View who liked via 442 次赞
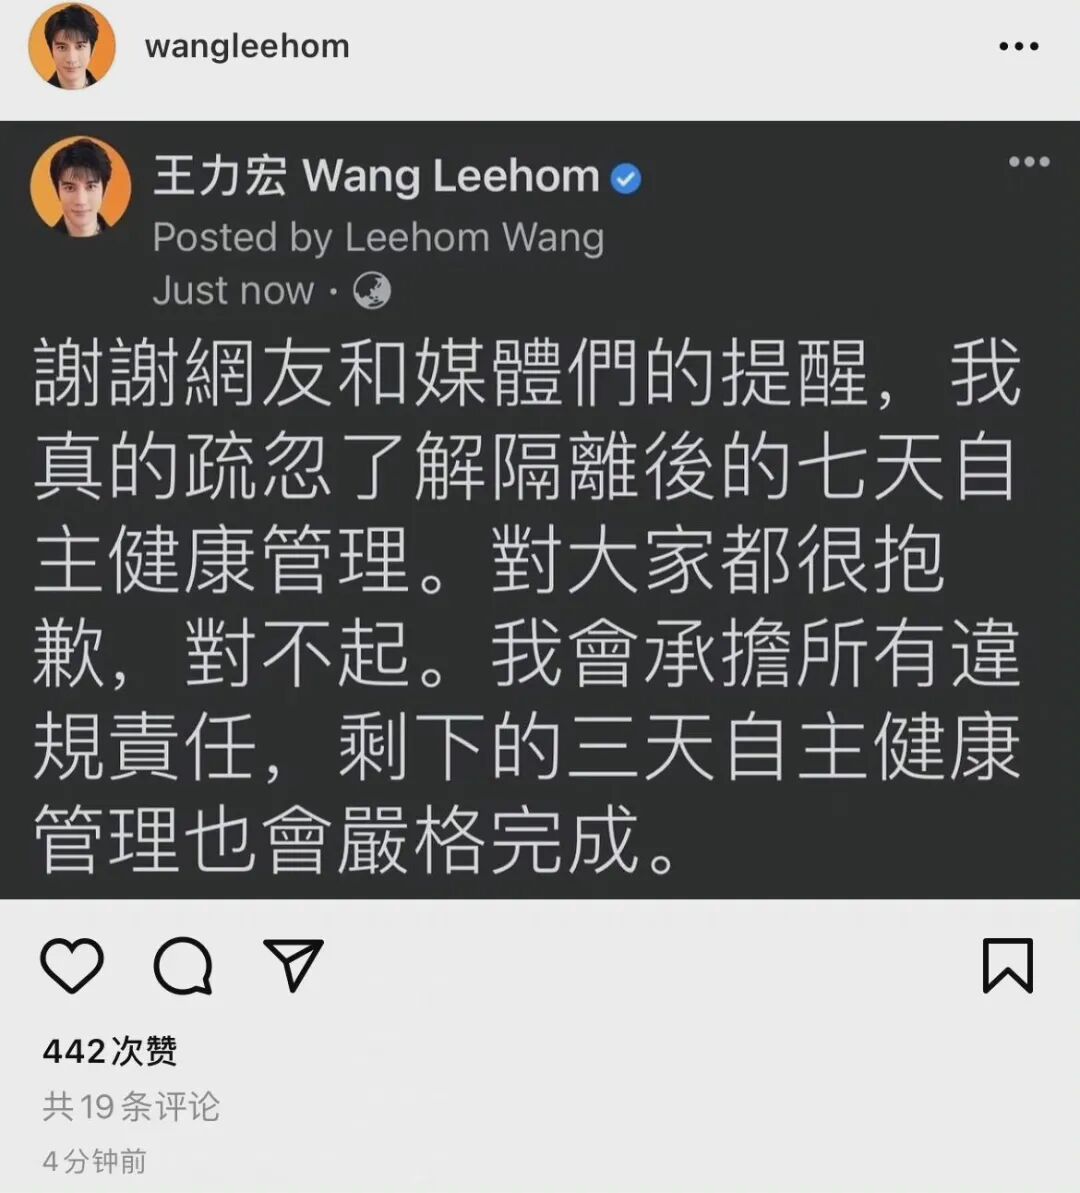1080x1193 pixels. 110,1051
